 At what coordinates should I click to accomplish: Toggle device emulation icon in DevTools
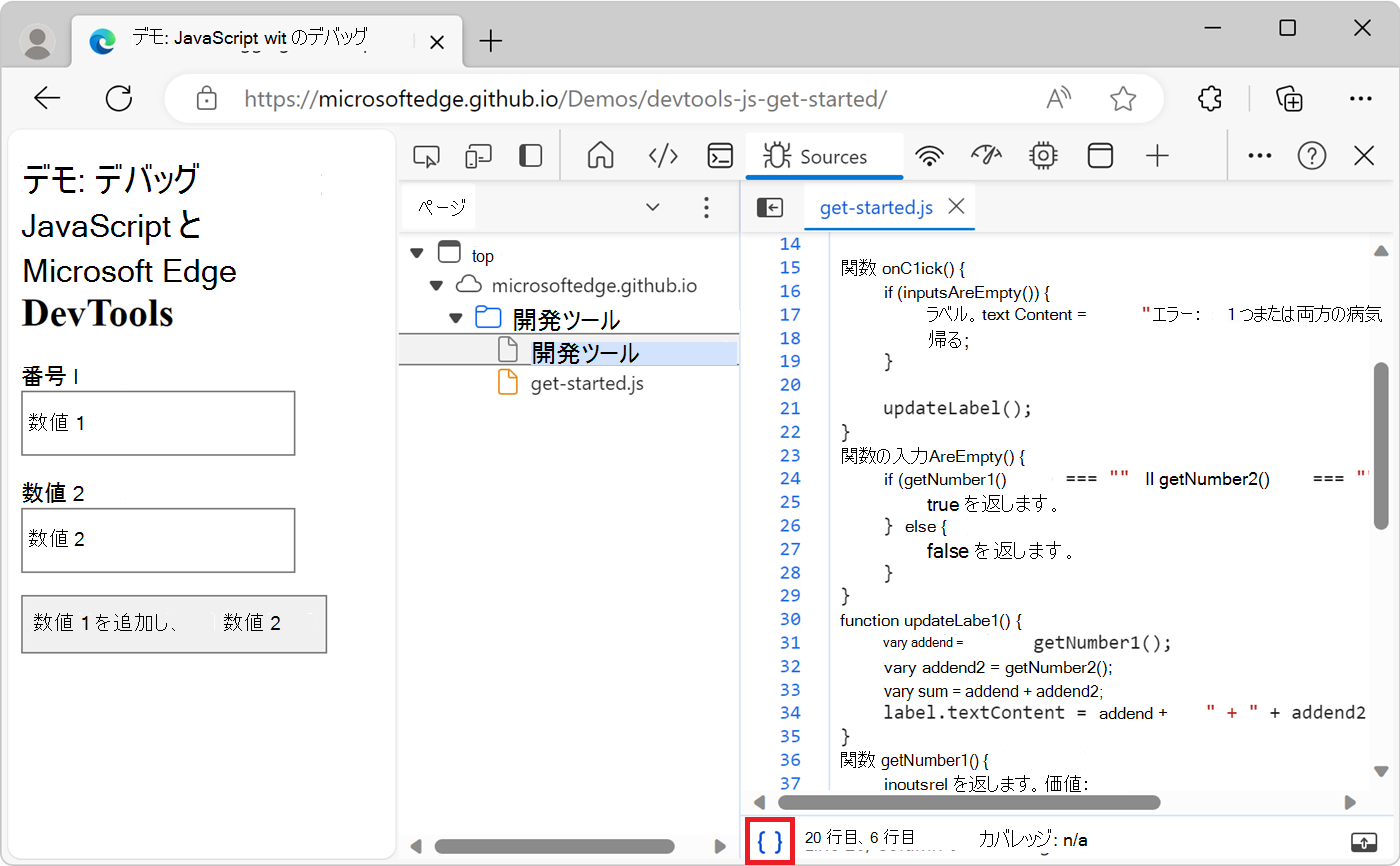(x=479, y=156)
